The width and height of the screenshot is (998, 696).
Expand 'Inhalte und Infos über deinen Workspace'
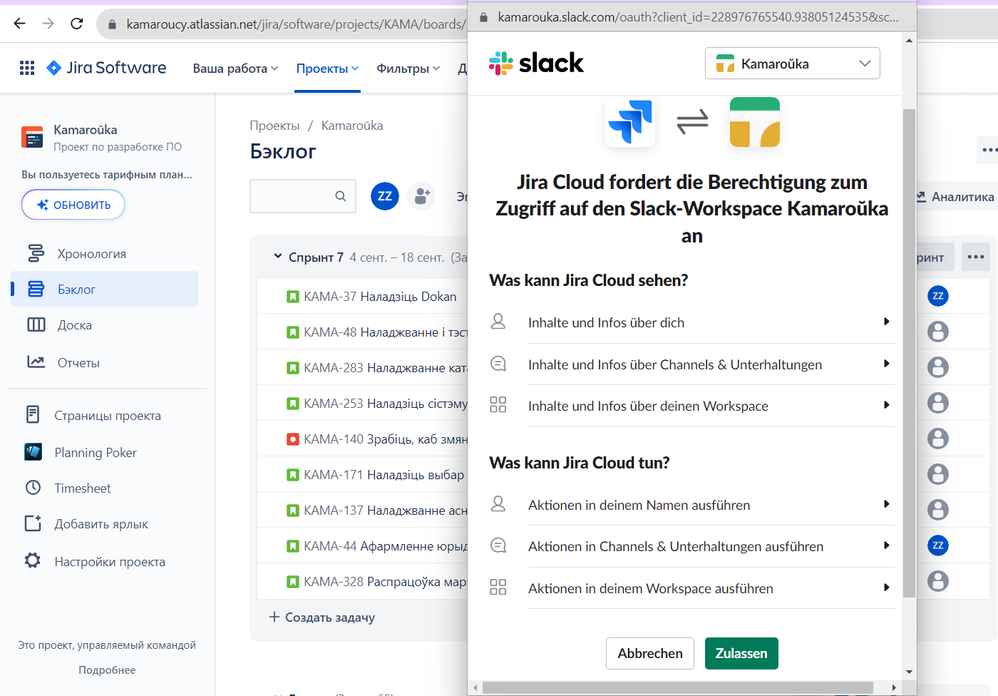point(692,406)
